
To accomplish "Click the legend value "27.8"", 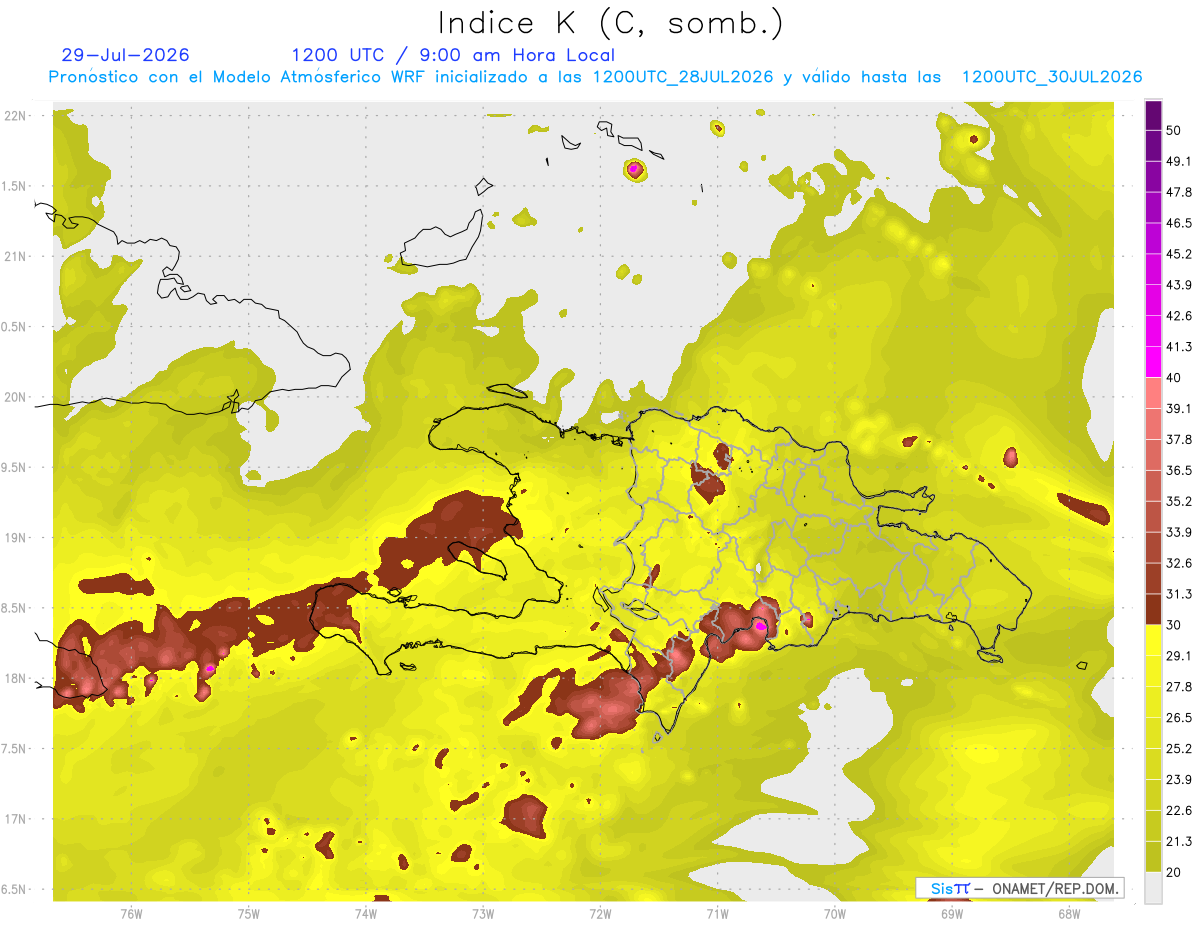I will pos(1179,687).
